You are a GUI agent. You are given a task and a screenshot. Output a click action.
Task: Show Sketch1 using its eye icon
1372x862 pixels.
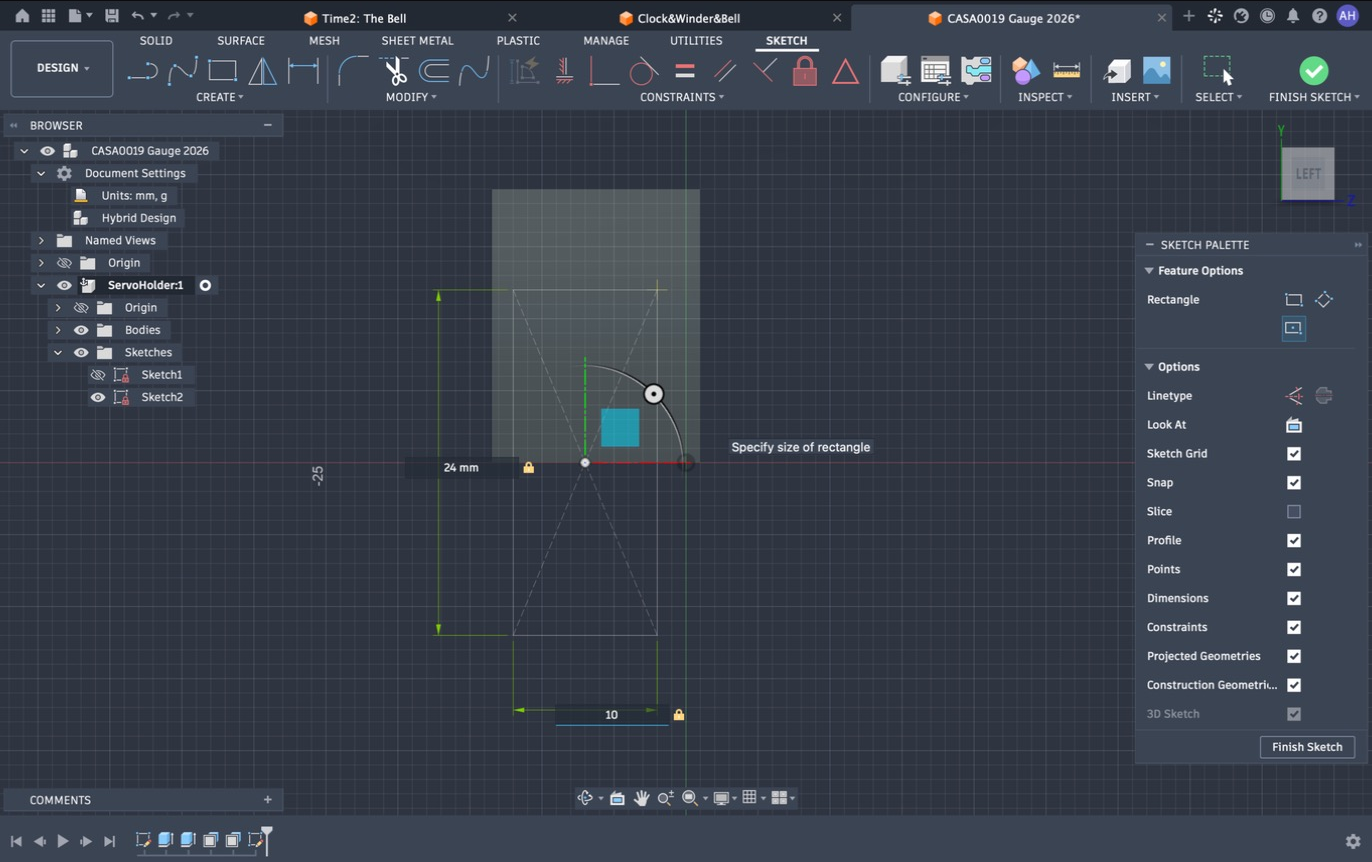click(97, 375)
